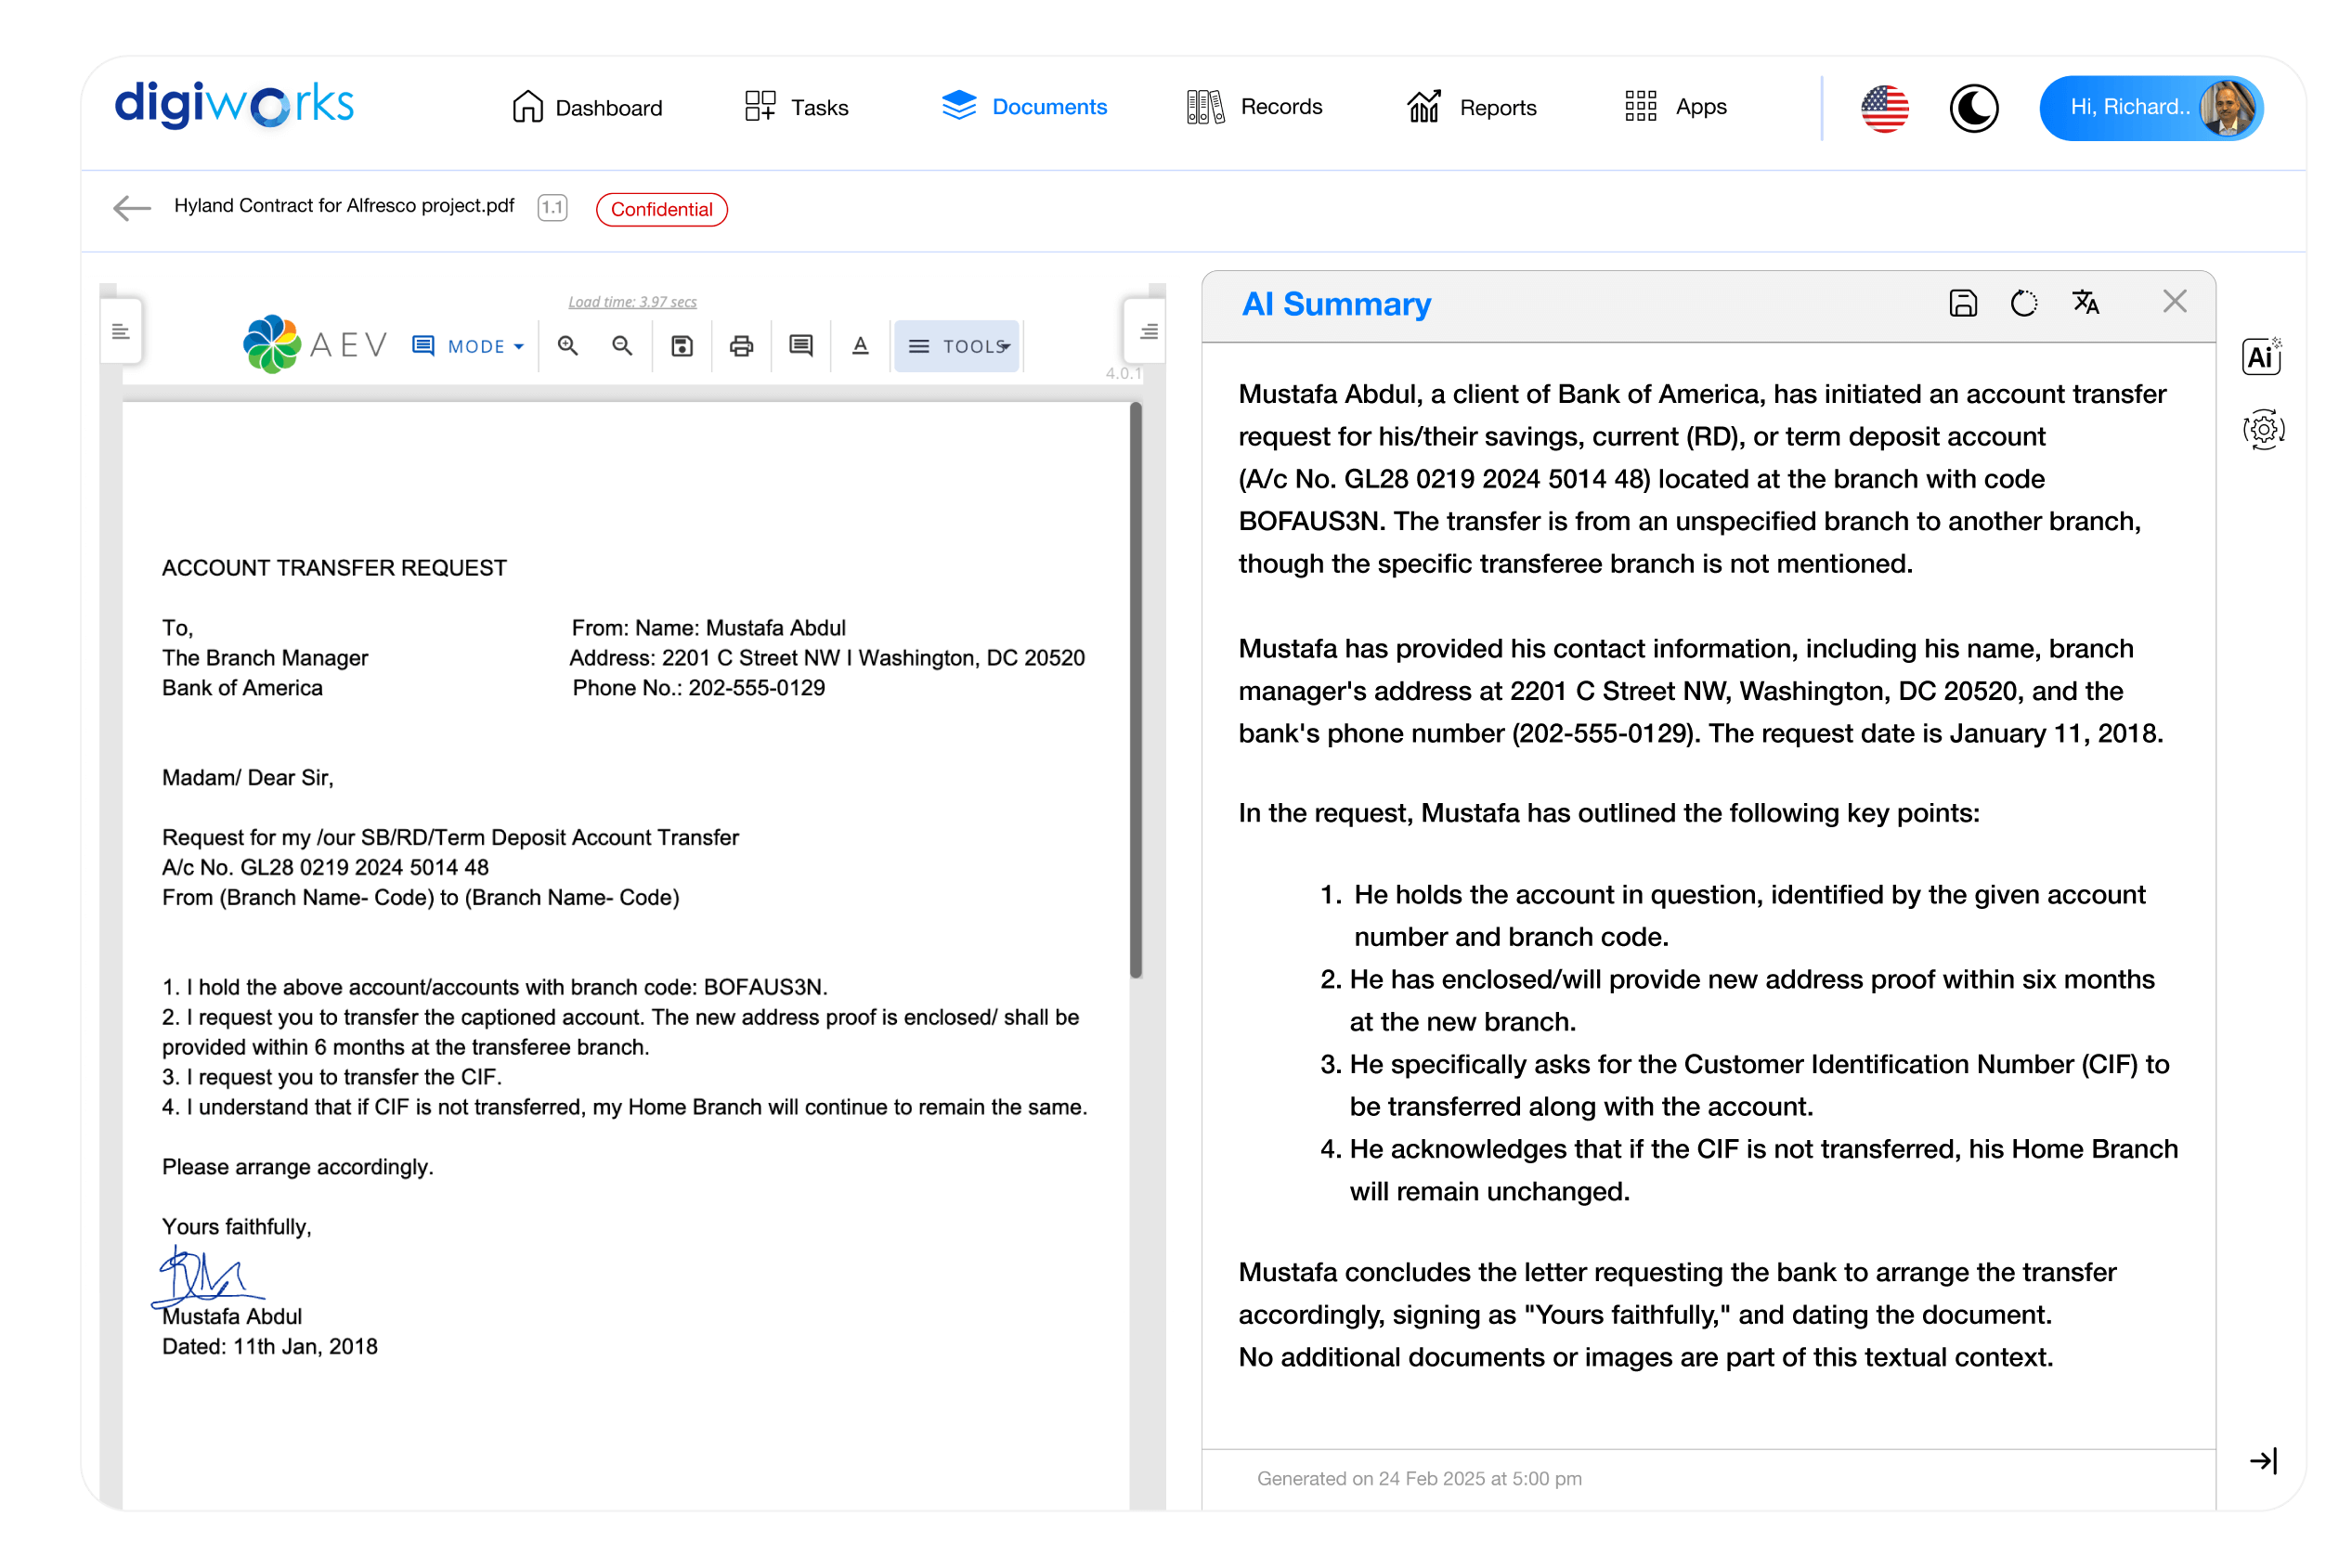Save the AI Summary
The width and height of the screenshot is (2352, 1568).
[x=1963, y=302]
